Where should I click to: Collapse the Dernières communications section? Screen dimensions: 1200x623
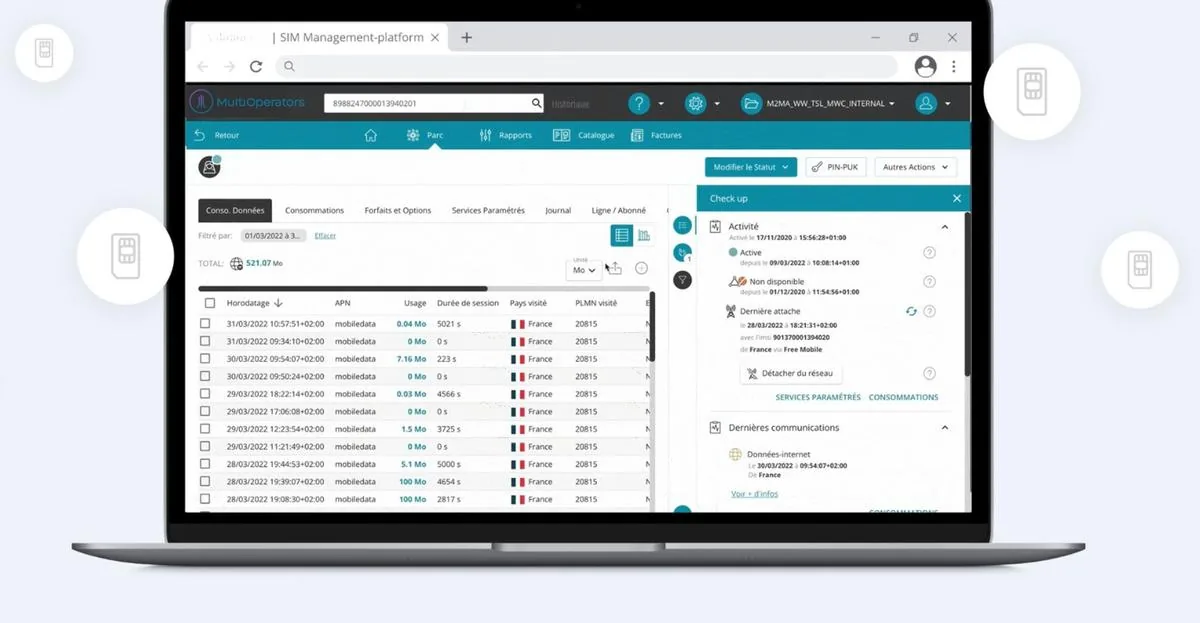pyautogui.click(x=945, y=427)
